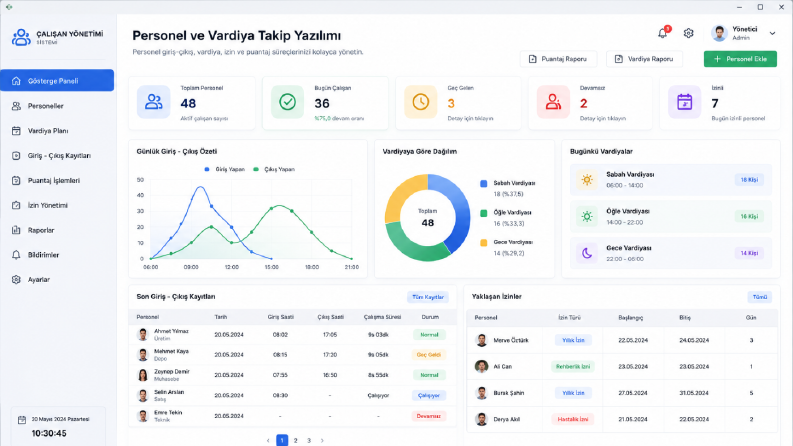This screenshot has width=793, height=446.
Task: Click the donut chart Toplam 48
Action: pyautogui.click(x=428, y=217)
